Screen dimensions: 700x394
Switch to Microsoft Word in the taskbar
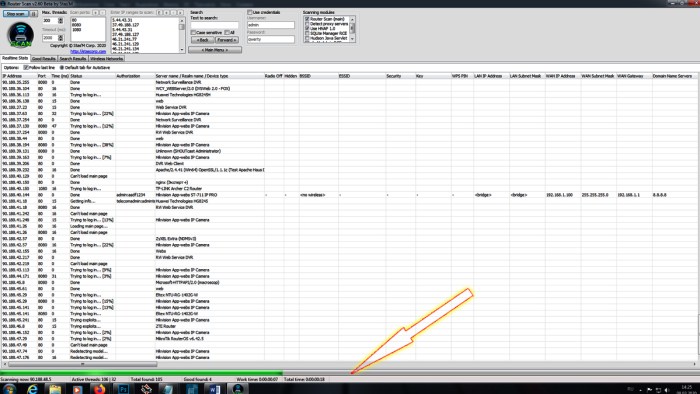(x=214, y=389)
